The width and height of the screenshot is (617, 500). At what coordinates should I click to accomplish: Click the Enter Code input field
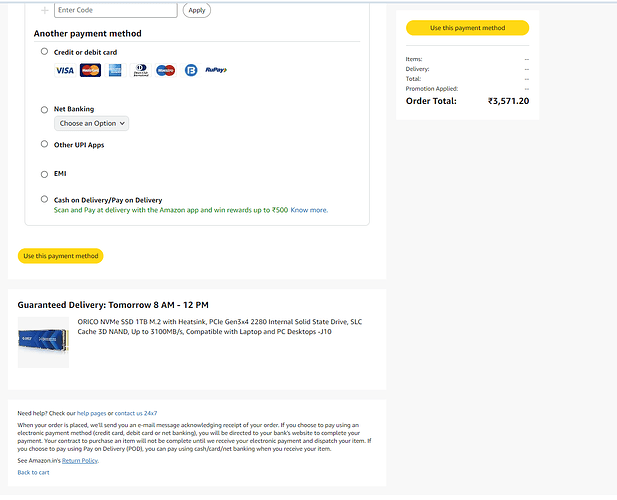click(116, 10)
